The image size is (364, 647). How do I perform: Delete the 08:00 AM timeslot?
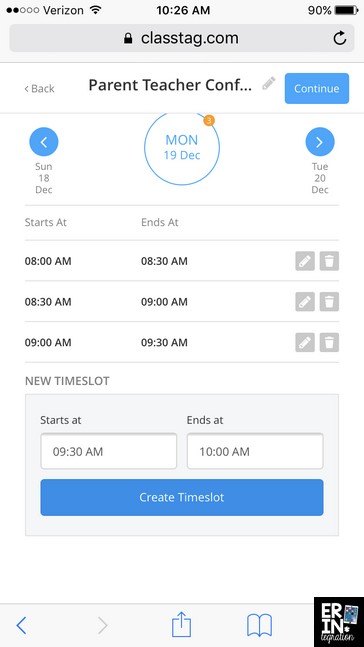pos(329,261)
